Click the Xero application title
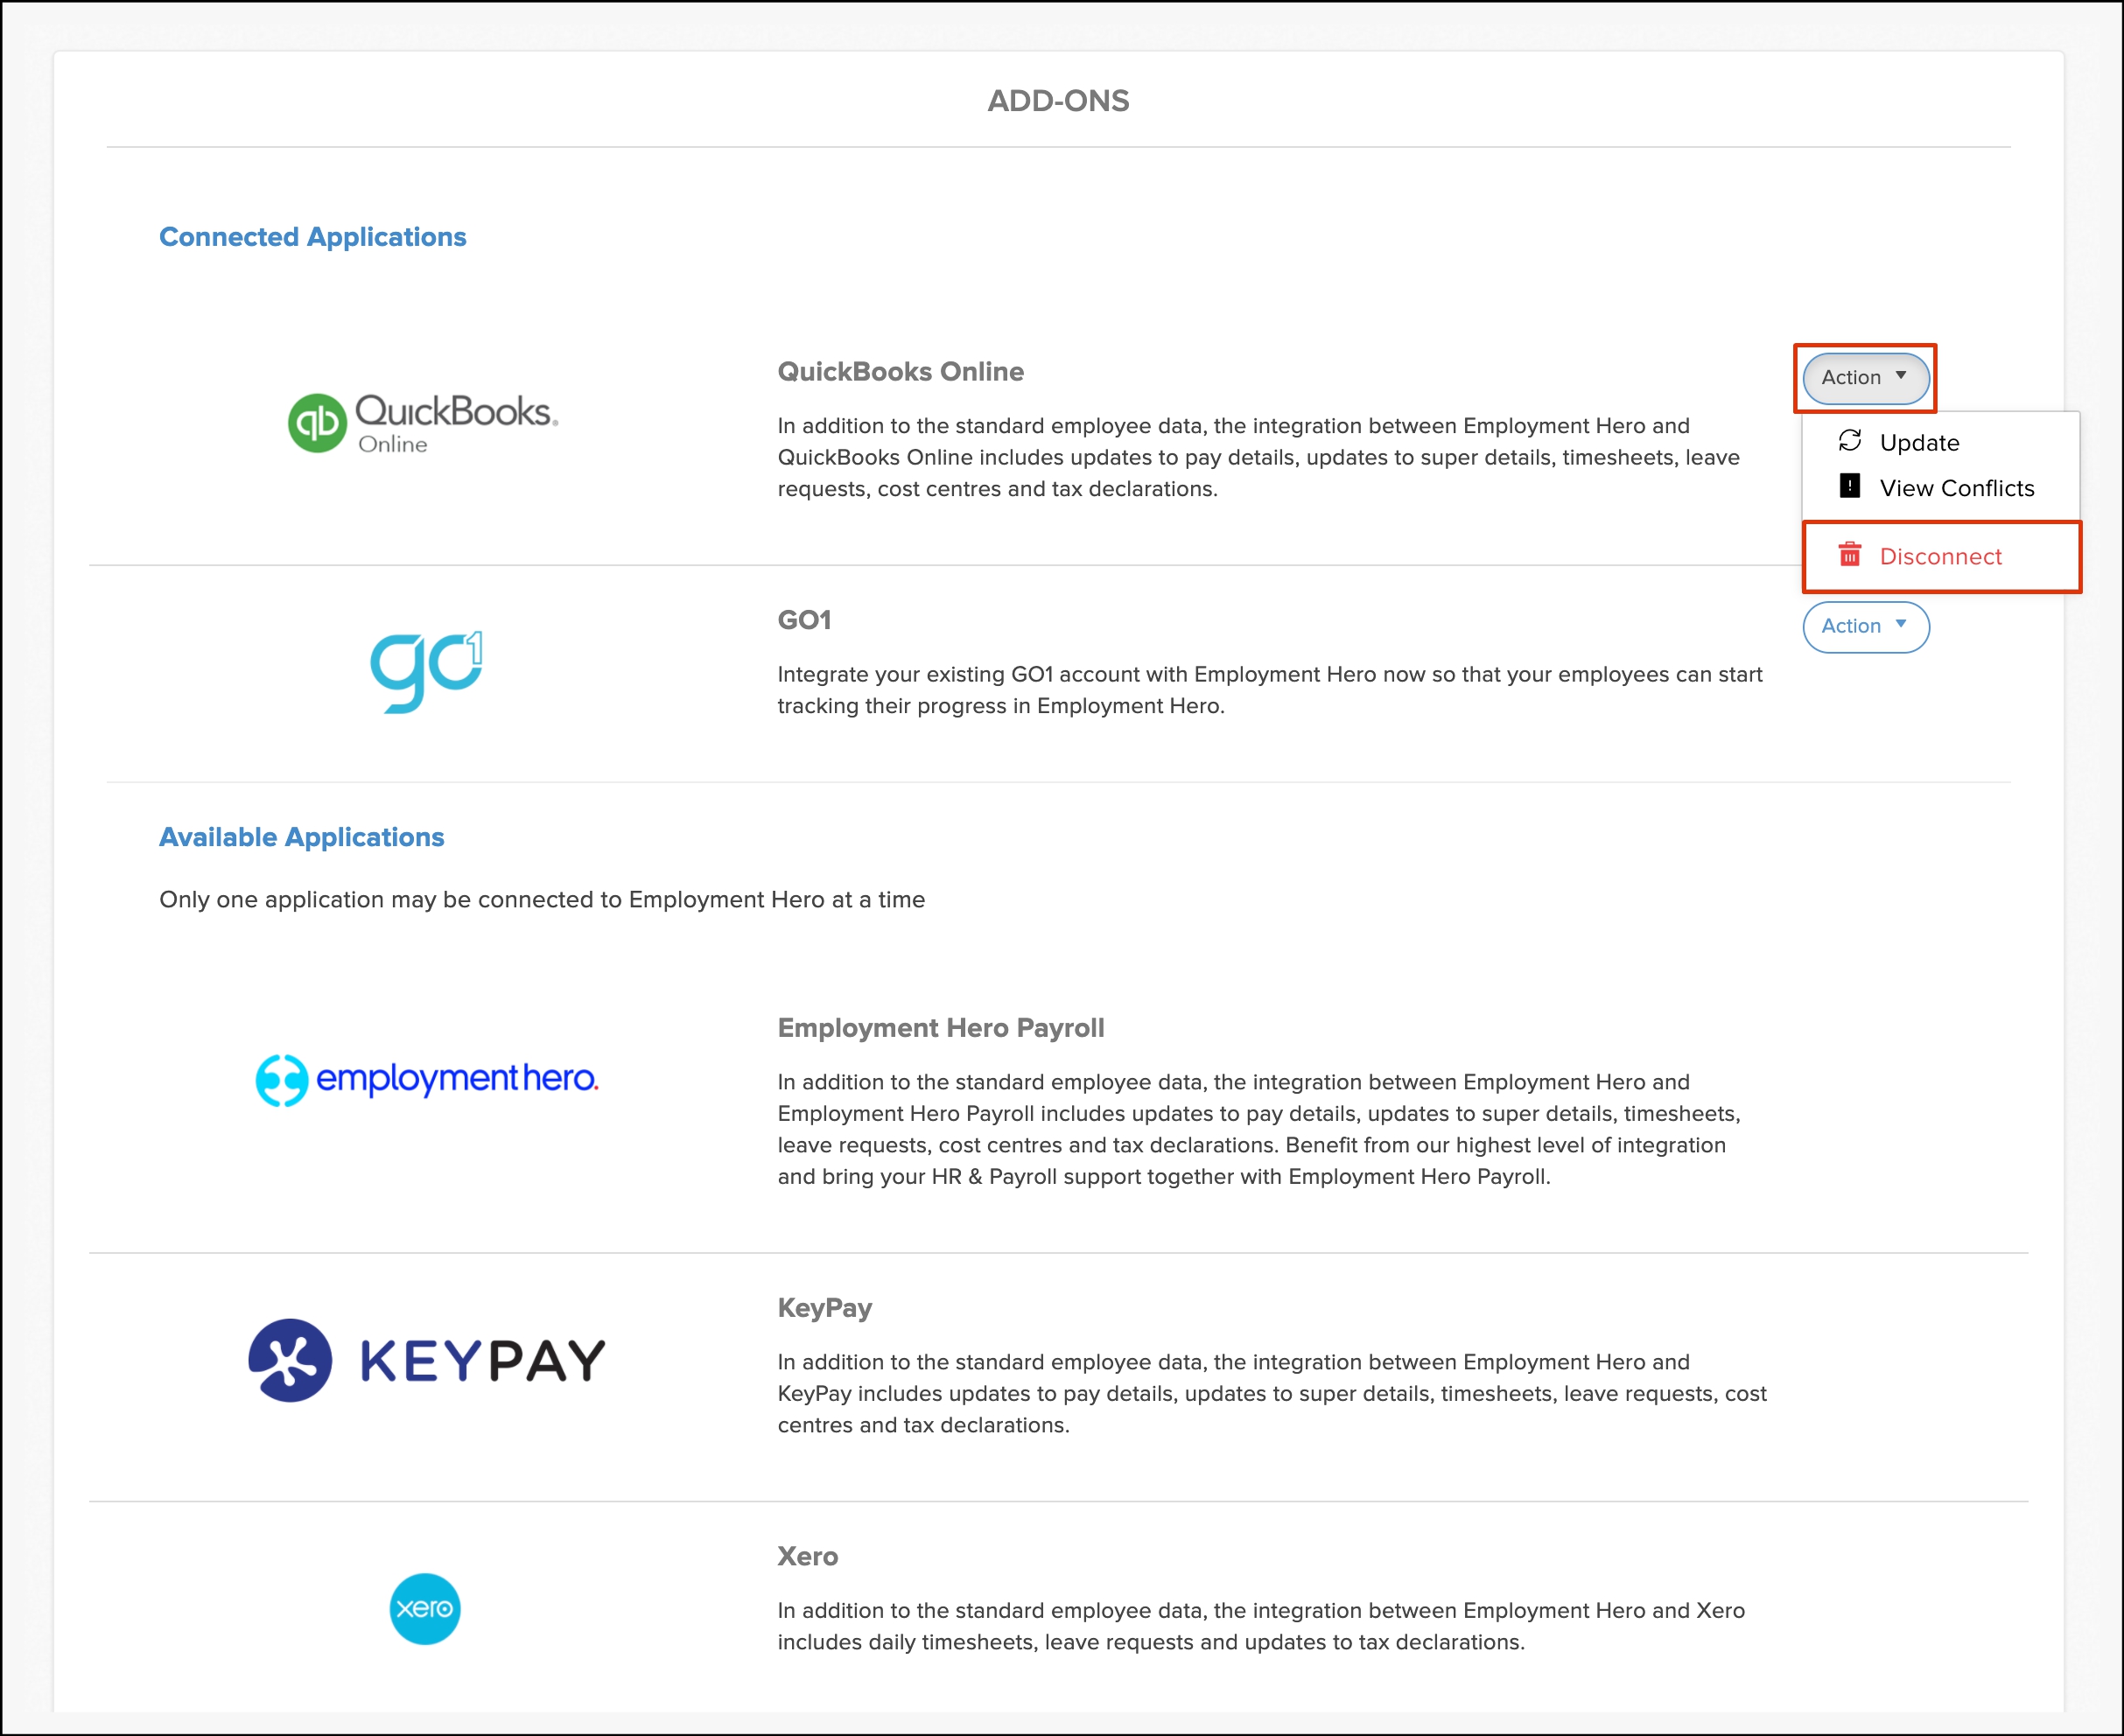The image size is (2124, 1736). (x=807, y=1557)
